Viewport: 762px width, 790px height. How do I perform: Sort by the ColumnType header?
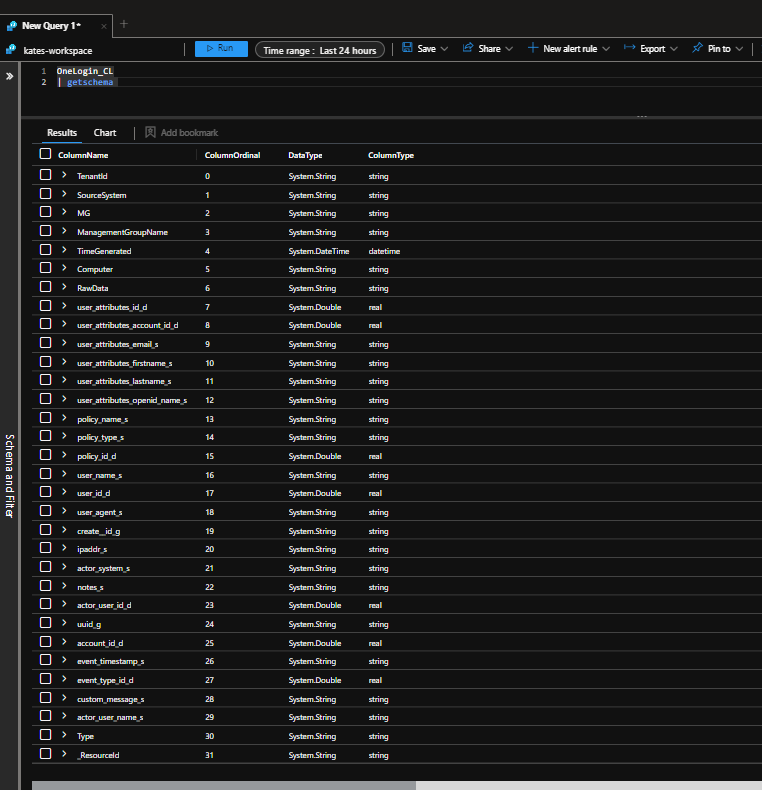point(391,155)
